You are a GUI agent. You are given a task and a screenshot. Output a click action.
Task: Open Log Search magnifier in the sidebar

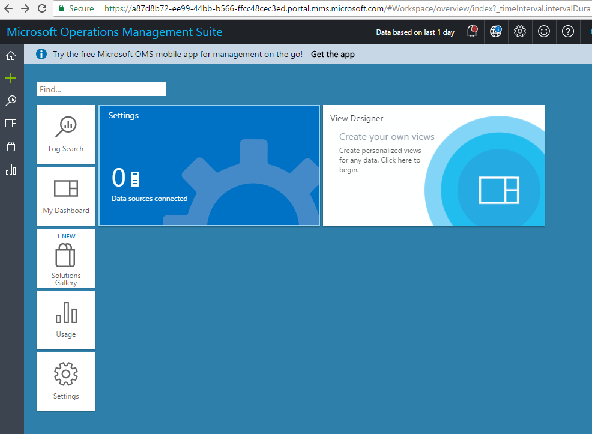[x=11, y=100]
